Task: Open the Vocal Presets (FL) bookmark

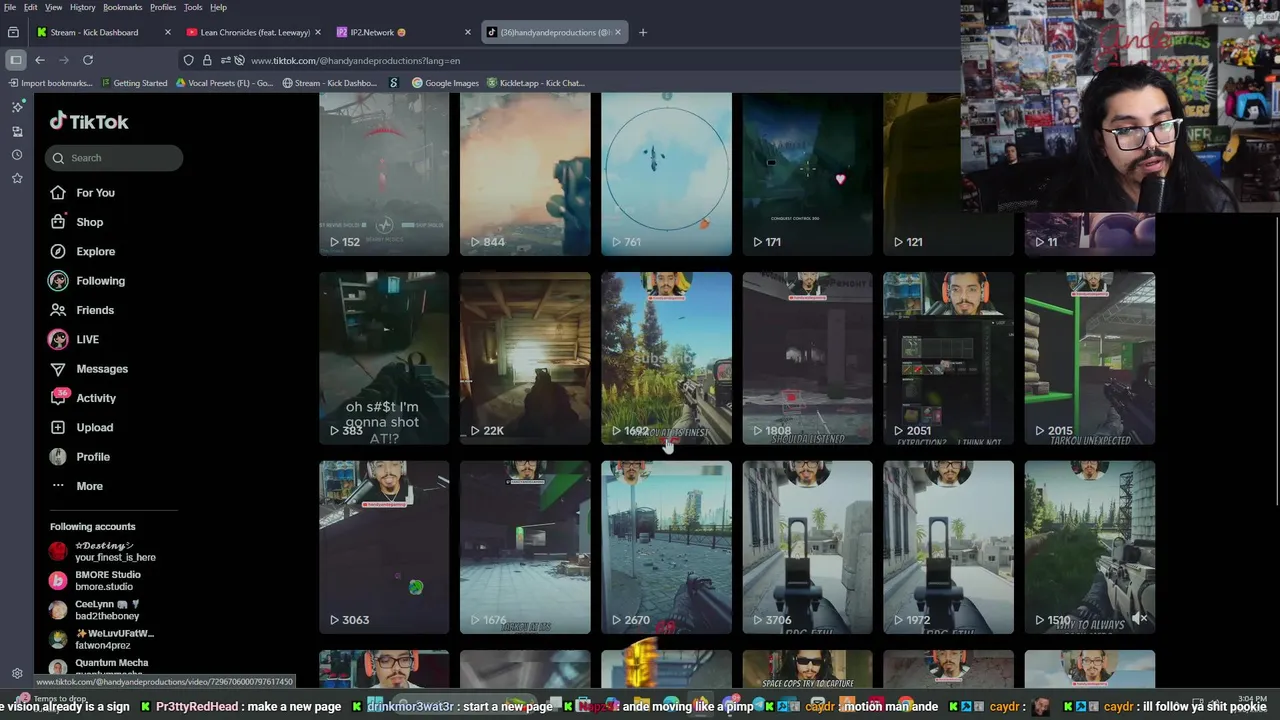Action: pos(224,83)
